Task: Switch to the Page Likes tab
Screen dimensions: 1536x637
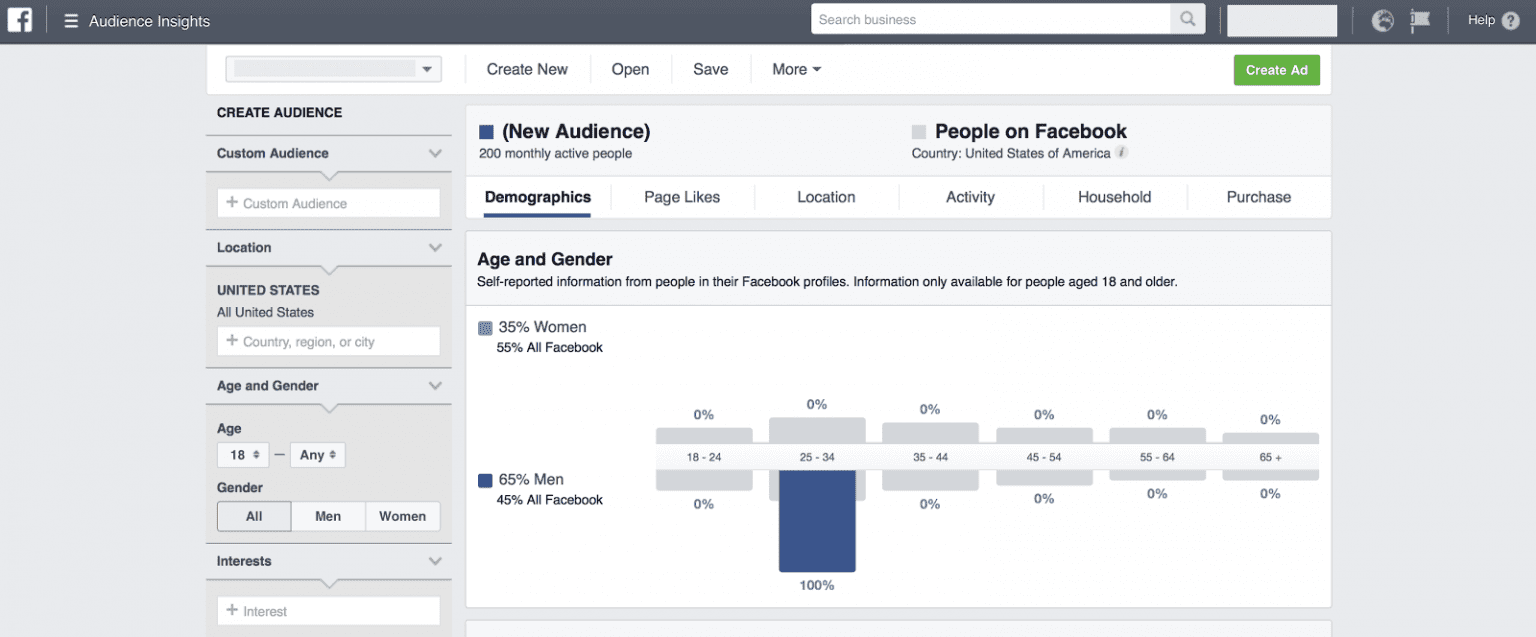Action: 682,197
